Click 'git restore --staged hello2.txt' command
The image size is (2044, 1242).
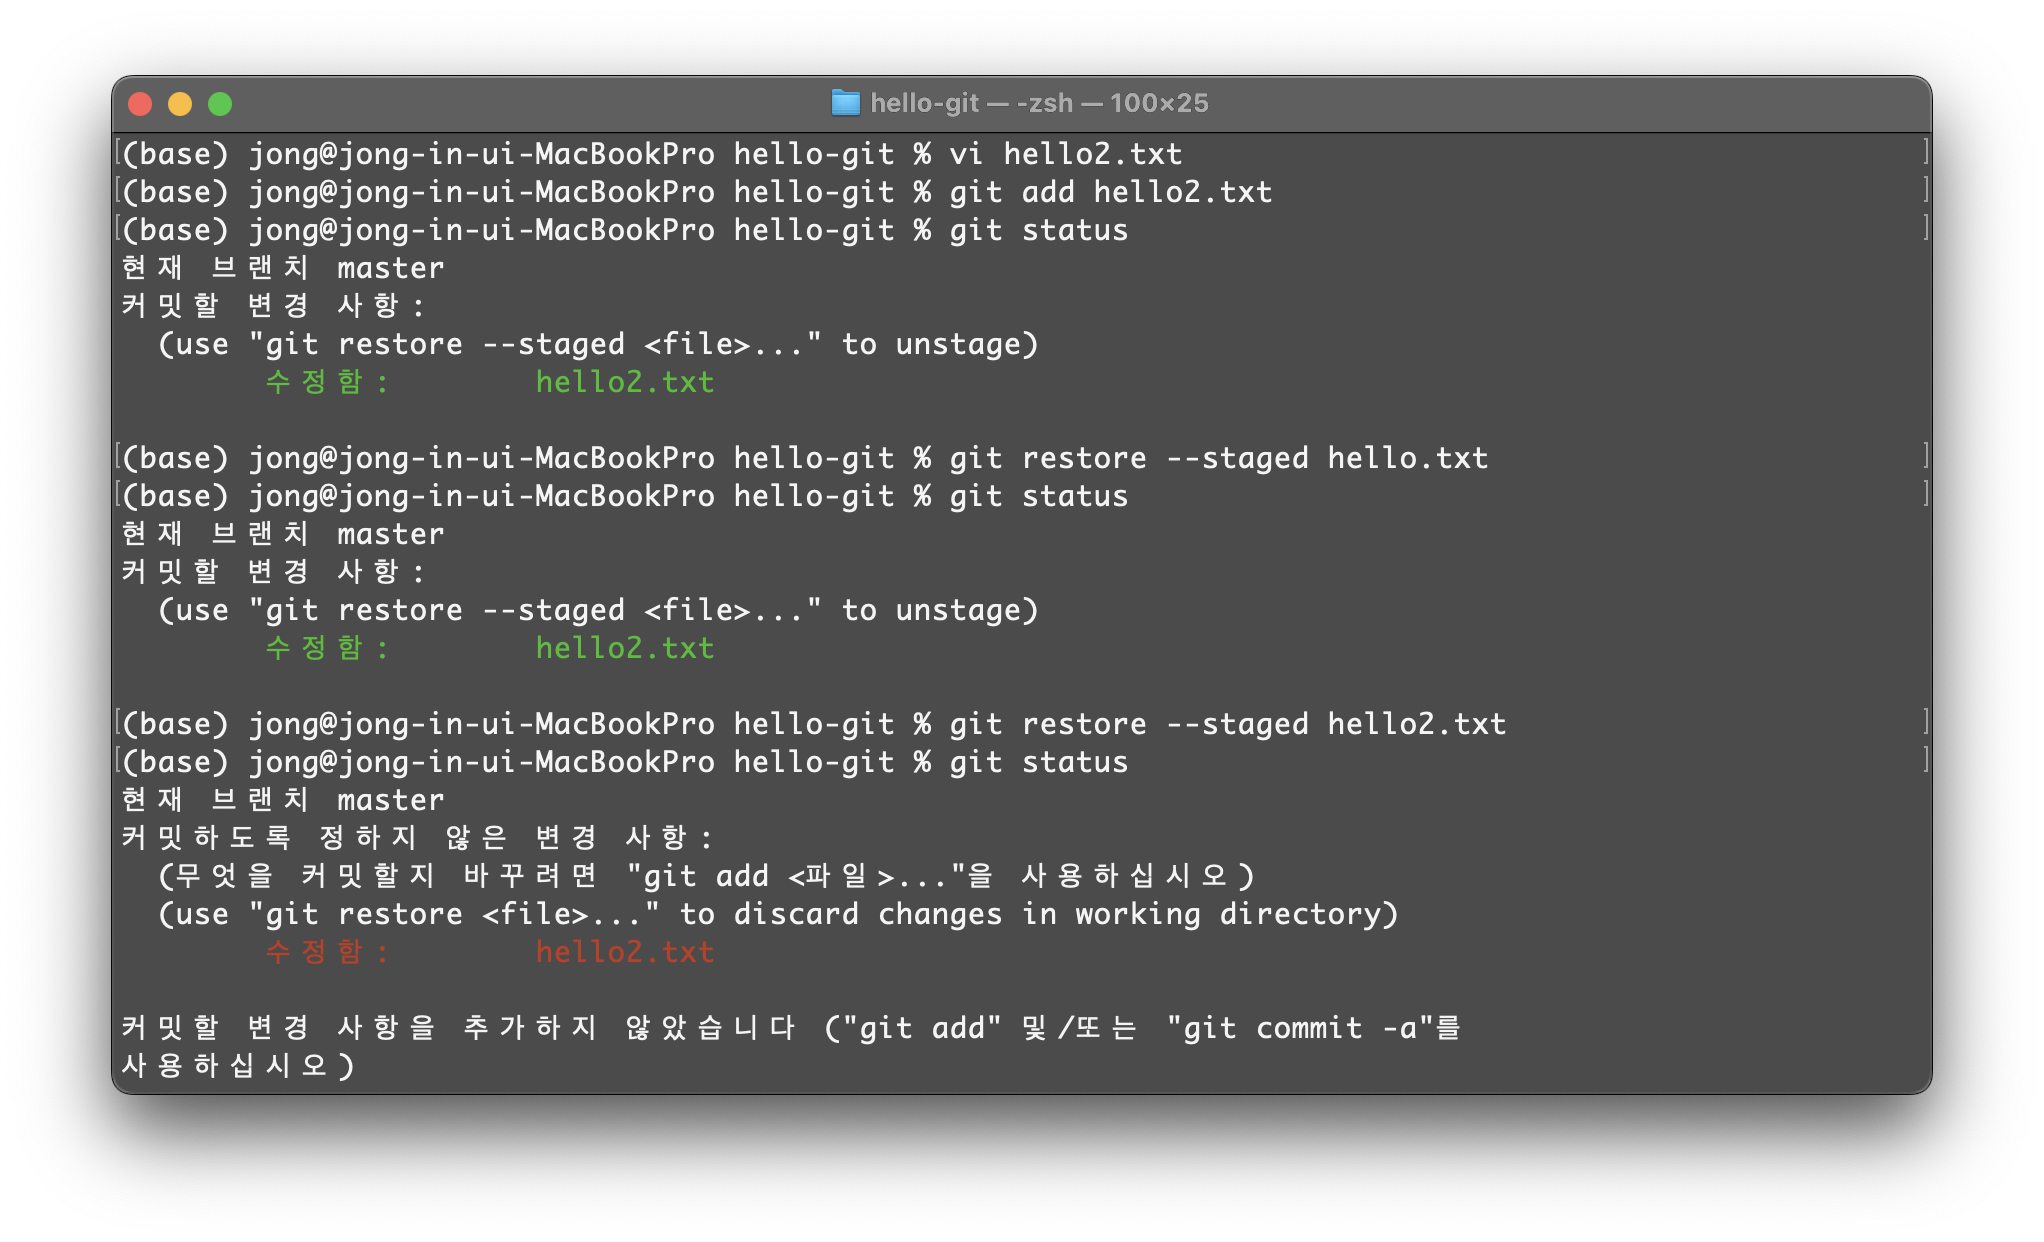(1227, 724)
